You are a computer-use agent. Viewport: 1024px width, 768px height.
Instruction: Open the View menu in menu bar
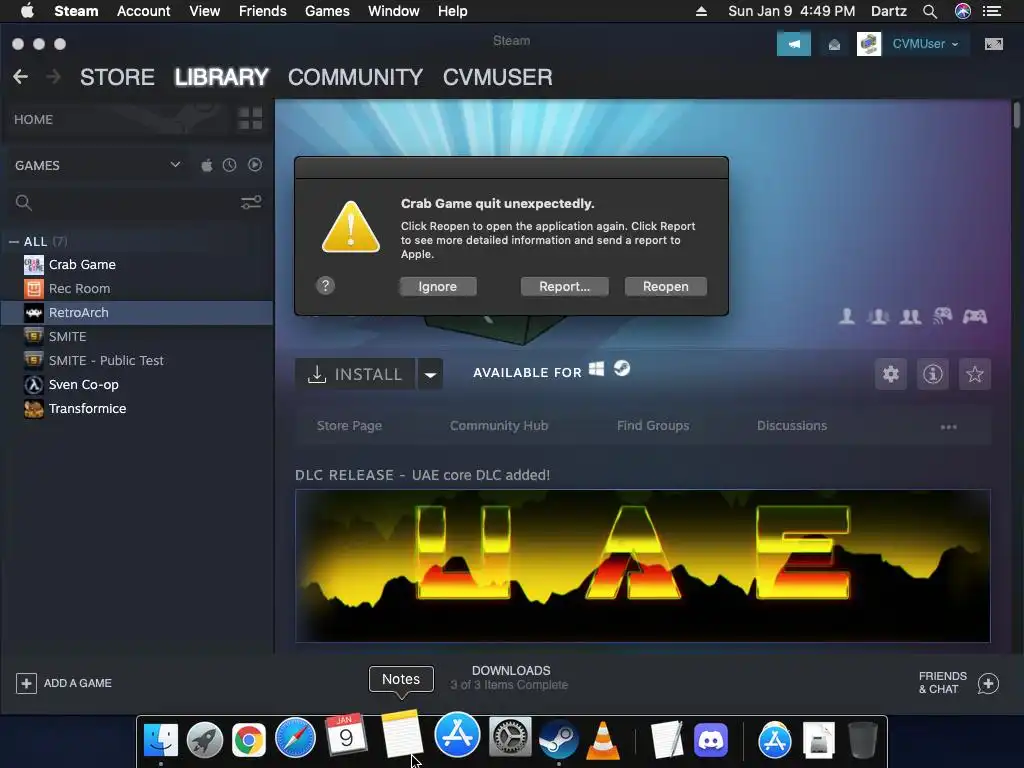(204, 11)
